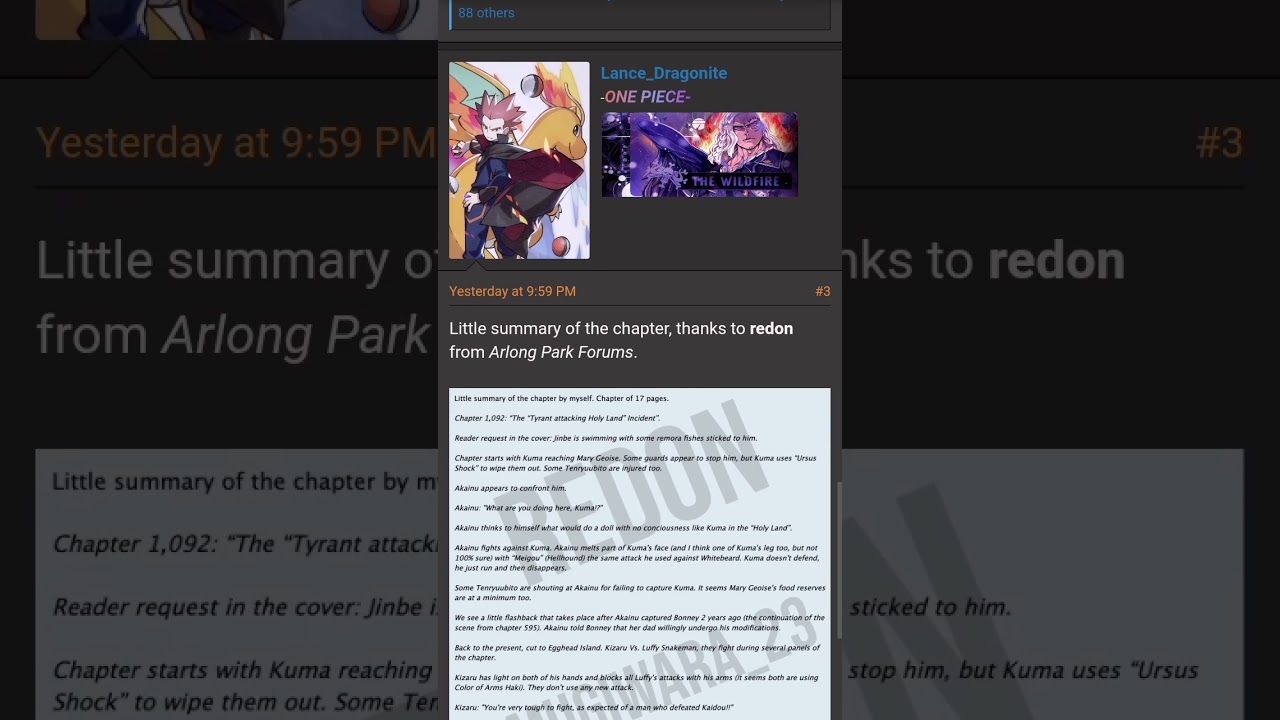The image size is (1280, 720).
Task: Click the scrollbar beside the summary image
Action: pos(837,560)
